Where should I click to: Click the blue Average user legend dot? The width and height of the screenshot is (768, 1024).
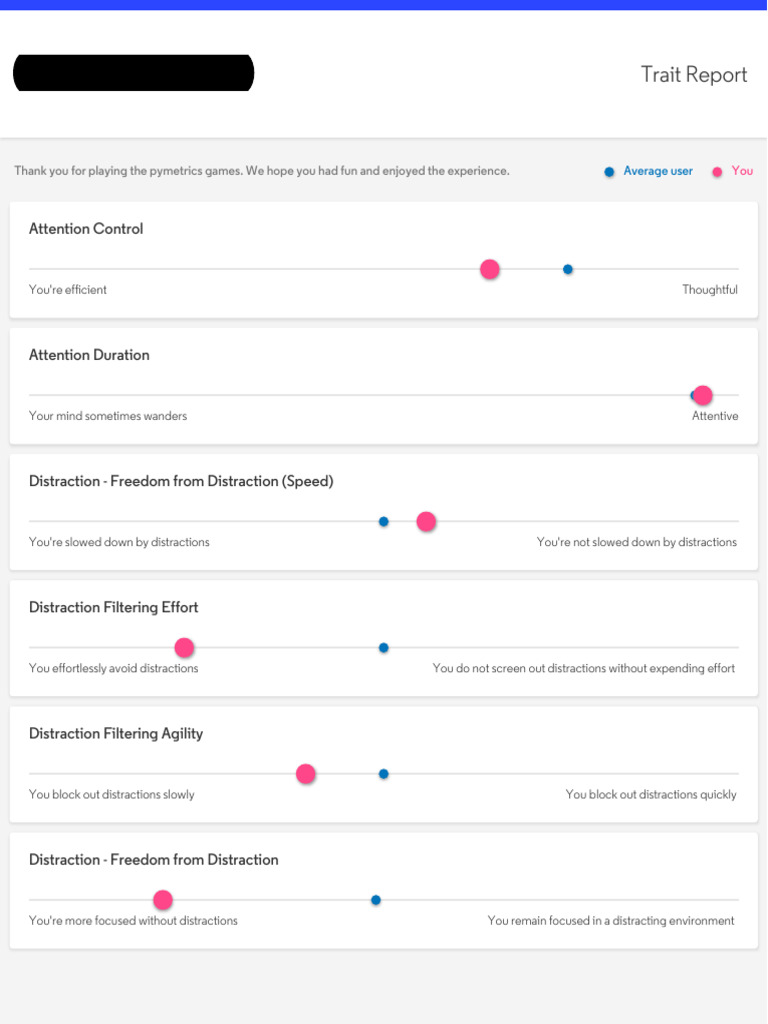(x=609, y=172)
